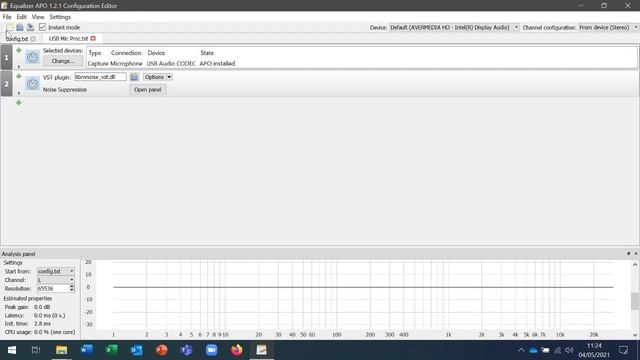Open the File menu
Image resolution: width=640 pixels, height=360 pixels.
pyautogui.click(x=7, y=17)
